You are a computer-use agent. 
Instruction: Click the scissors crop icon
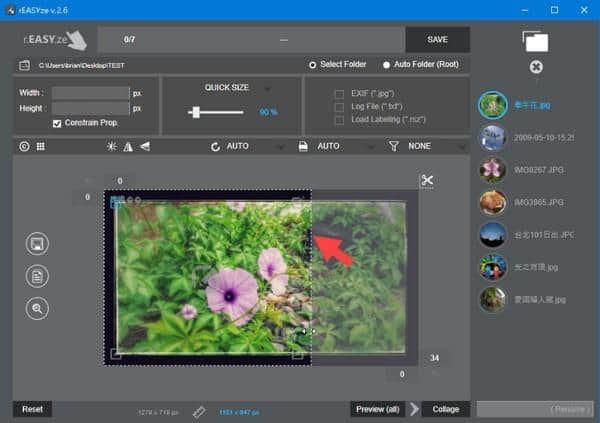[427, 181]
